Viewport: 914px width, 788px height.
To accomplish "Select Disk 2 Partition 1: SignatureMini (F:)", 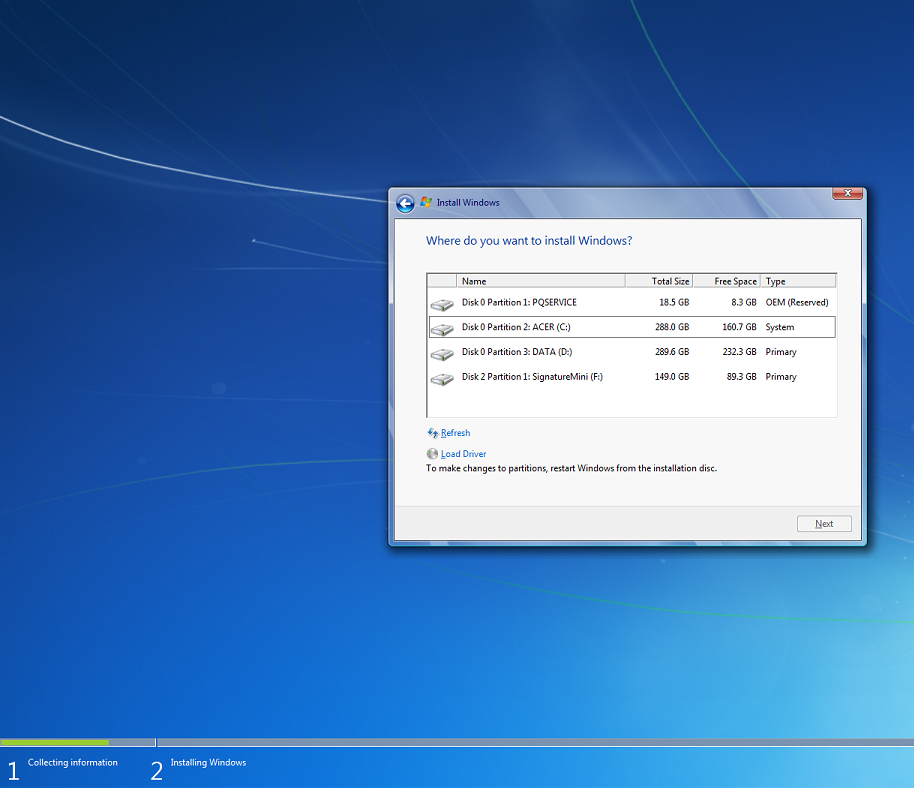I will (632, 377).
